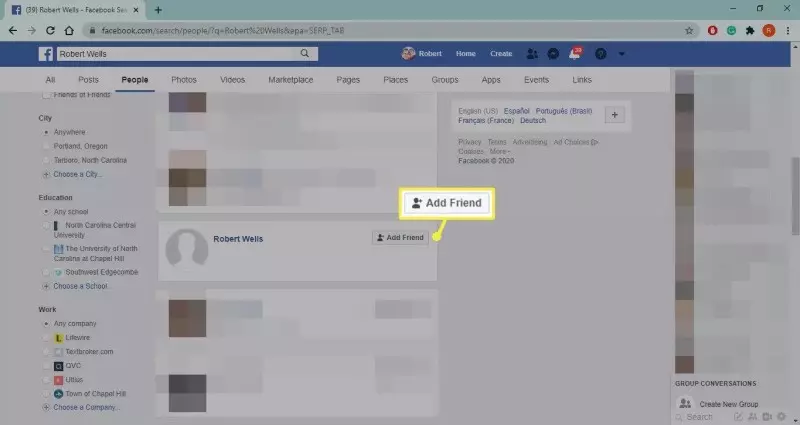The image size is (800, 425).
Task: Click the Facebook logo icon
Action: coord(45,54)
